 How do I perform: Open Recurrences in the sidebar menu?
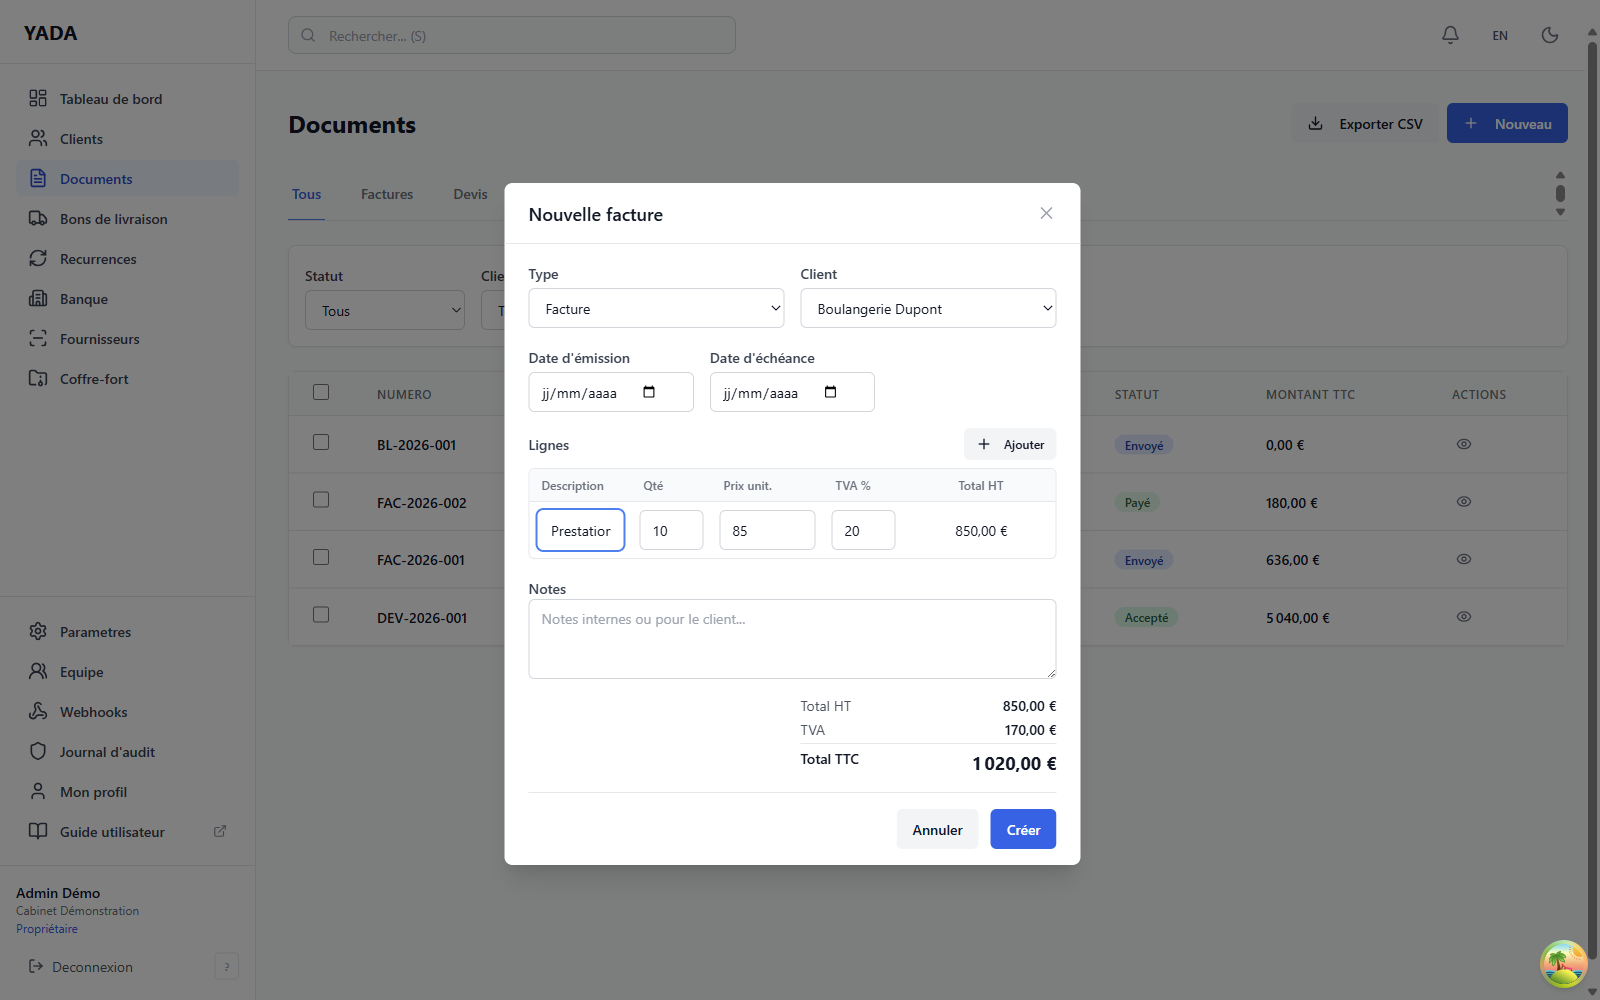pyautogui.click(x=98, y=259)
